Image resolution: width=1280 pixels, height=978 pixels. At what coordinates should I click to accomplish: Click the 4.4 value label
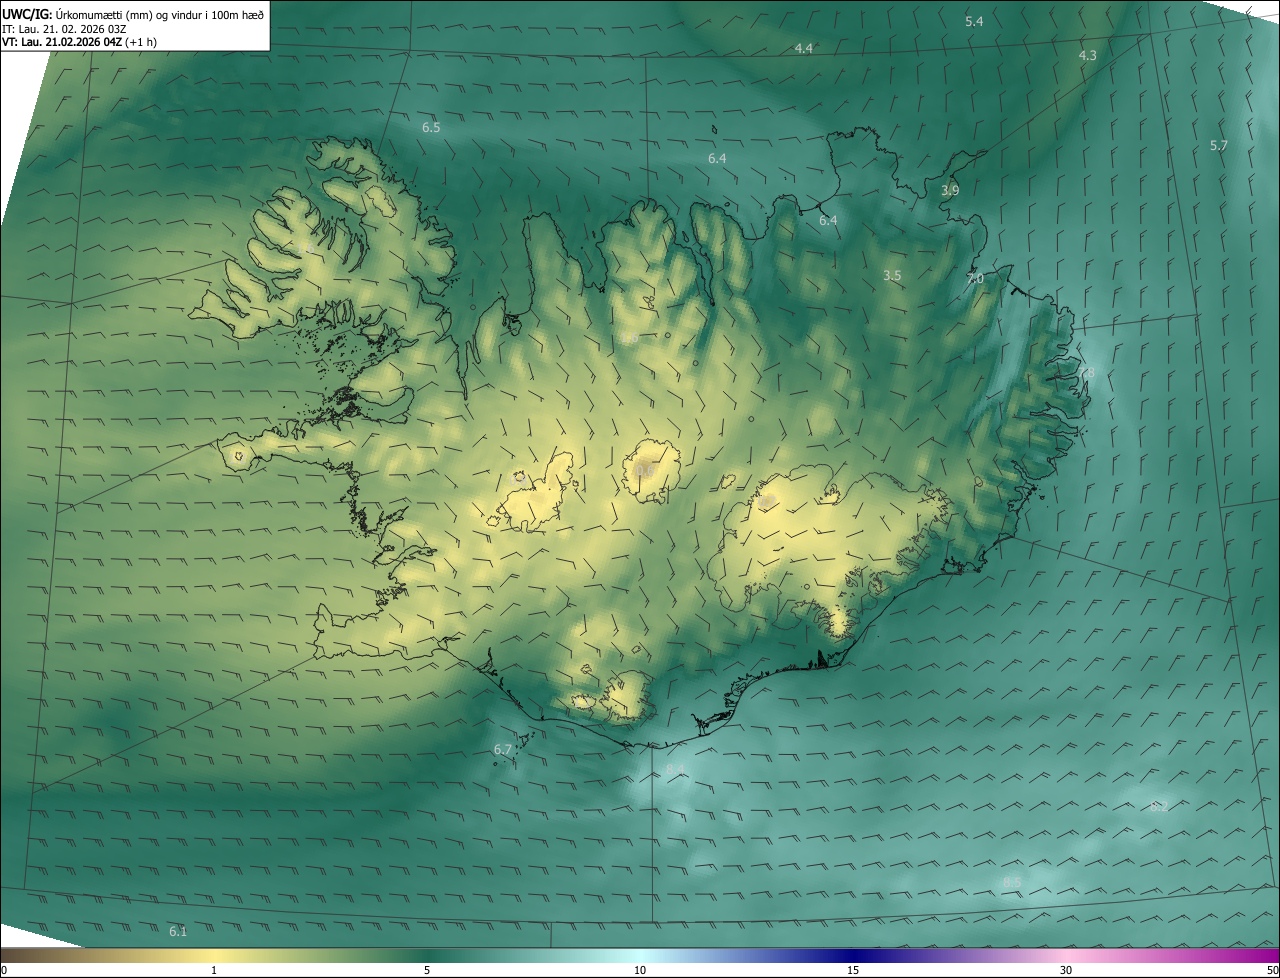[x=803, y=48]
